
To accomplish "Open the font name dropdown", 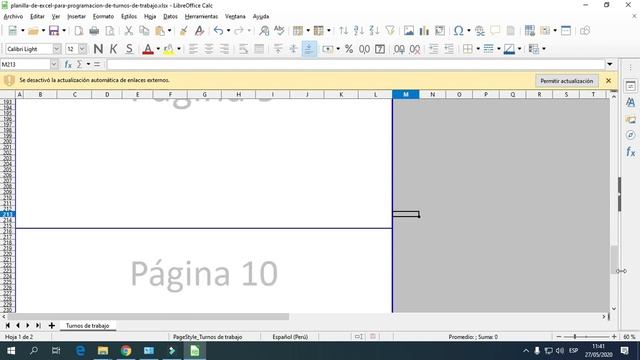I will point(57,49).
